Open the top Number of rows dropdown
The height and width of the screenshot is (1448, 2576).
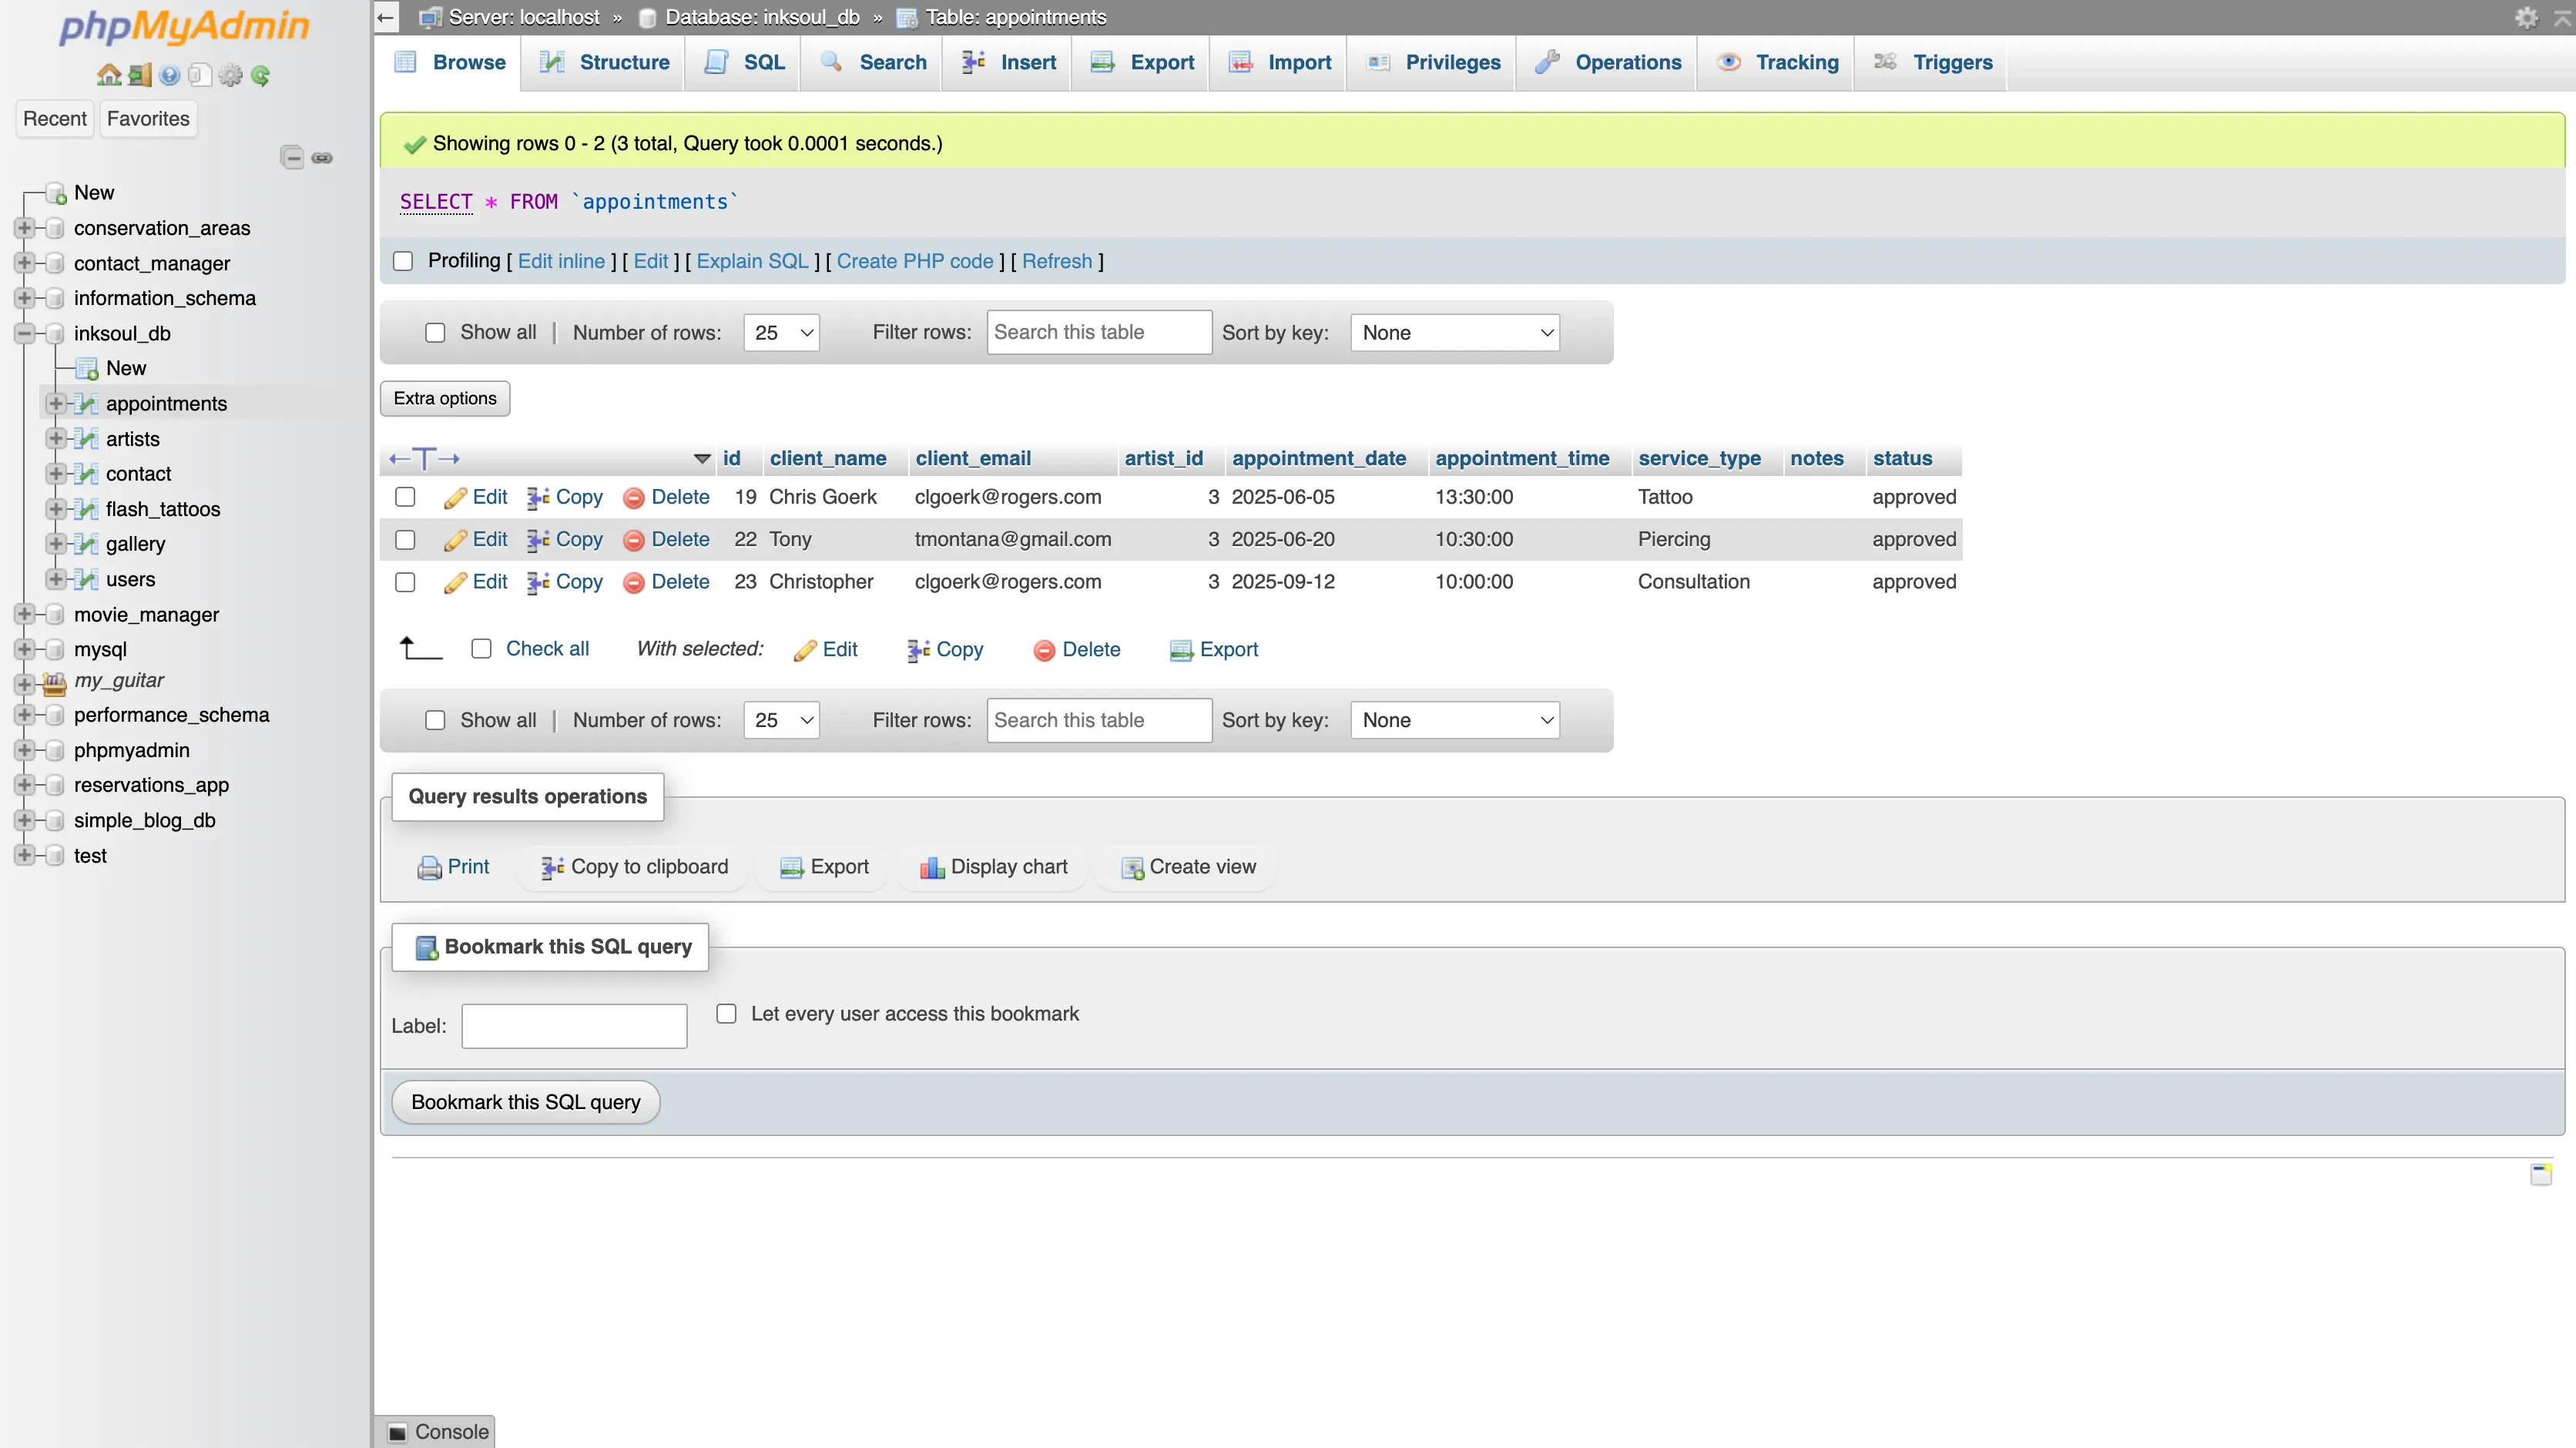[782, 333]
